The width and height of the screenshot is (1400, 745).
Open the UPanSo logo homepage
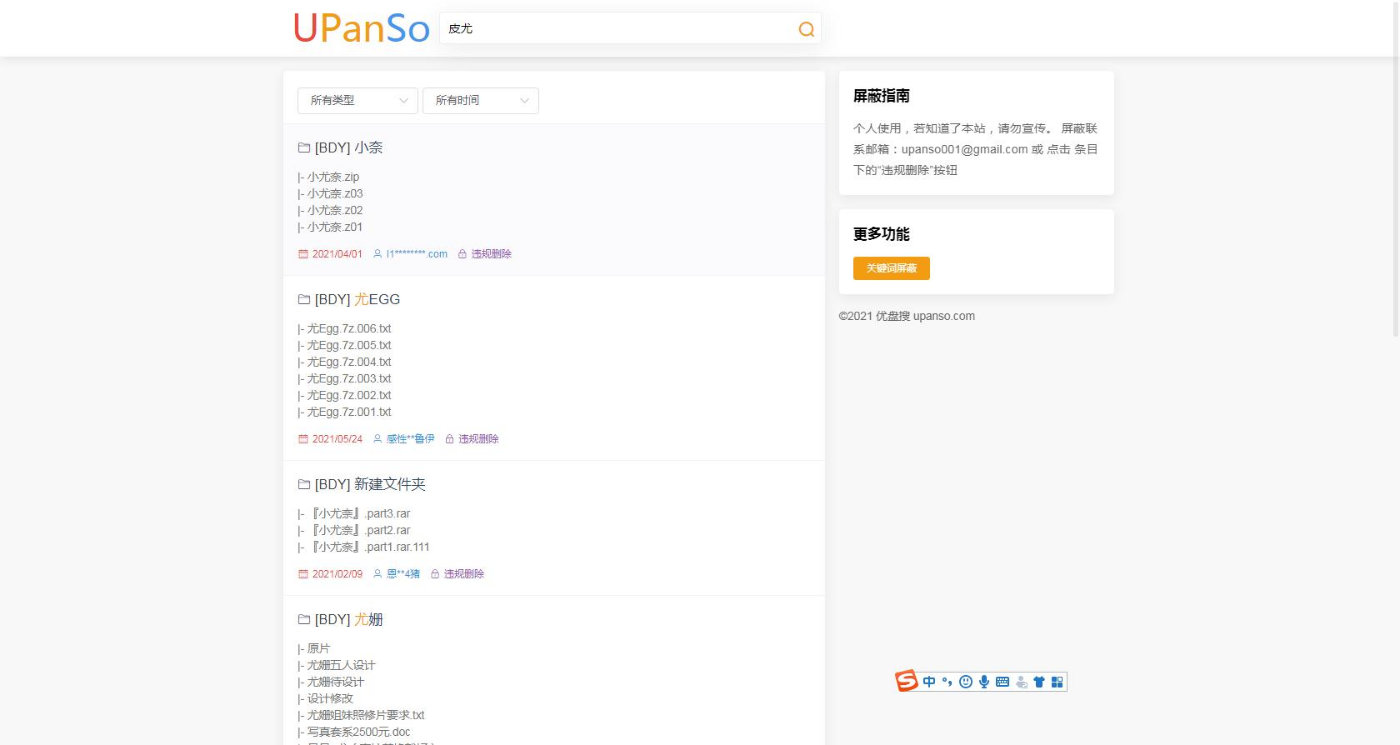click(x=362, y=28)
